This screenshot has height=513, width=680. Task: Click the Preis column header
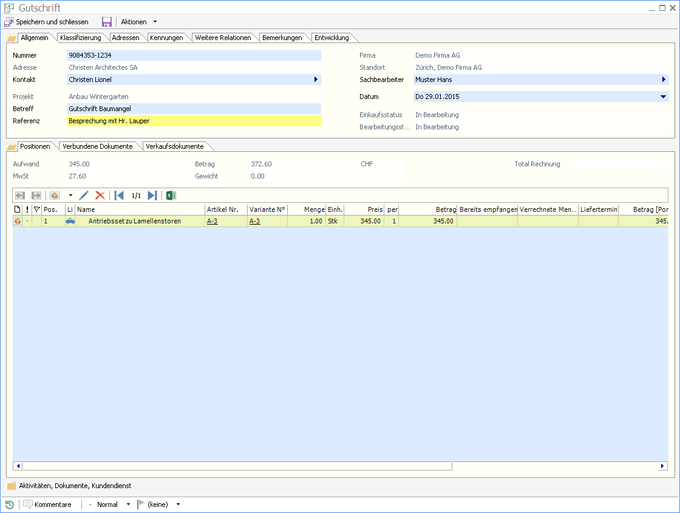point(365,209)
